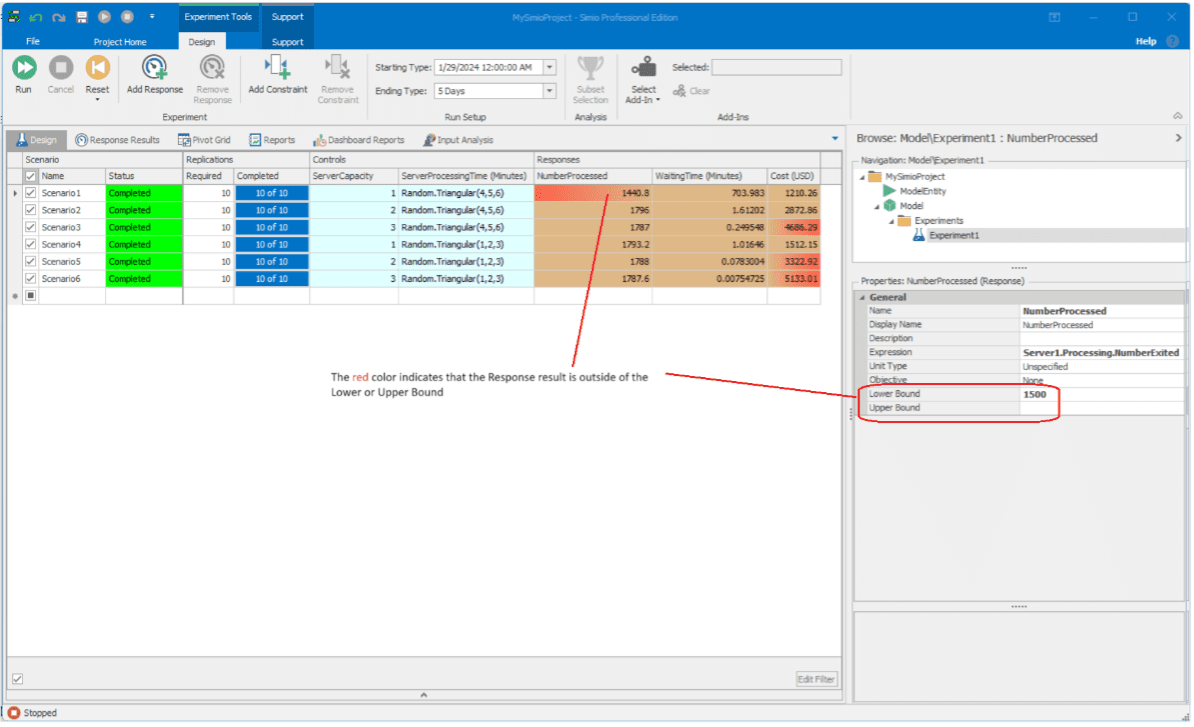Image resolution: width=1194 pixels, height=727 pixels.
Task: Toggle the select-all checkbox in Name header
Action: point(31,176)
